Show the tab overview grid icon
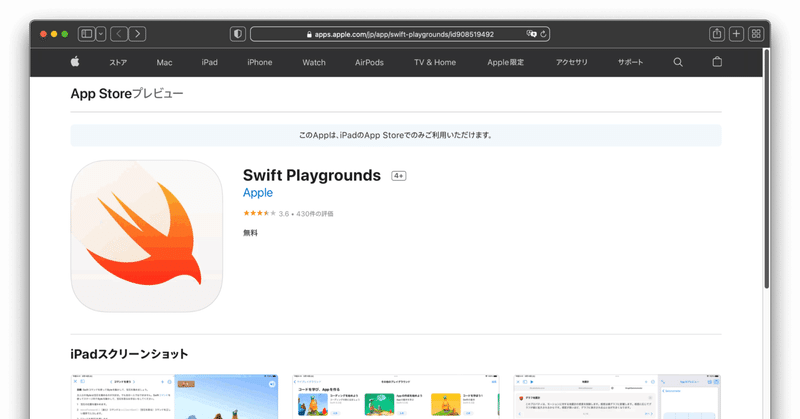This screenshot has width=800, height=419. click(x=756, y=34)
